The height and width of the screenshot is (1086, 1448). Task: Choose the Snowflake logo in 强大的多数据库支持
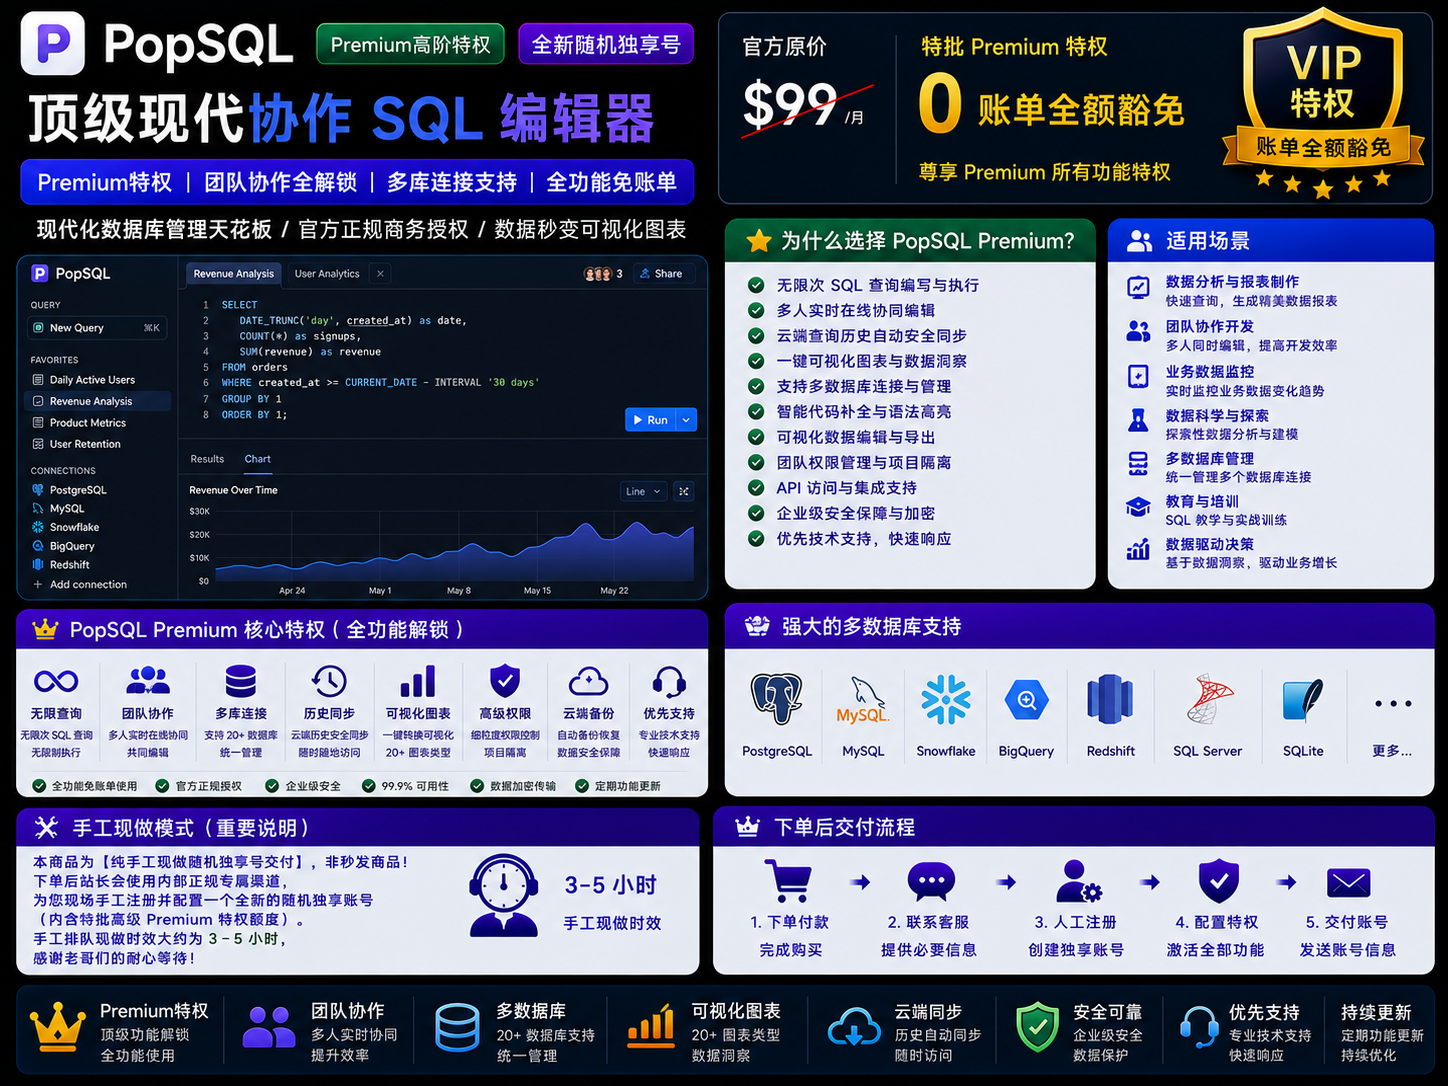pos(946,699)
